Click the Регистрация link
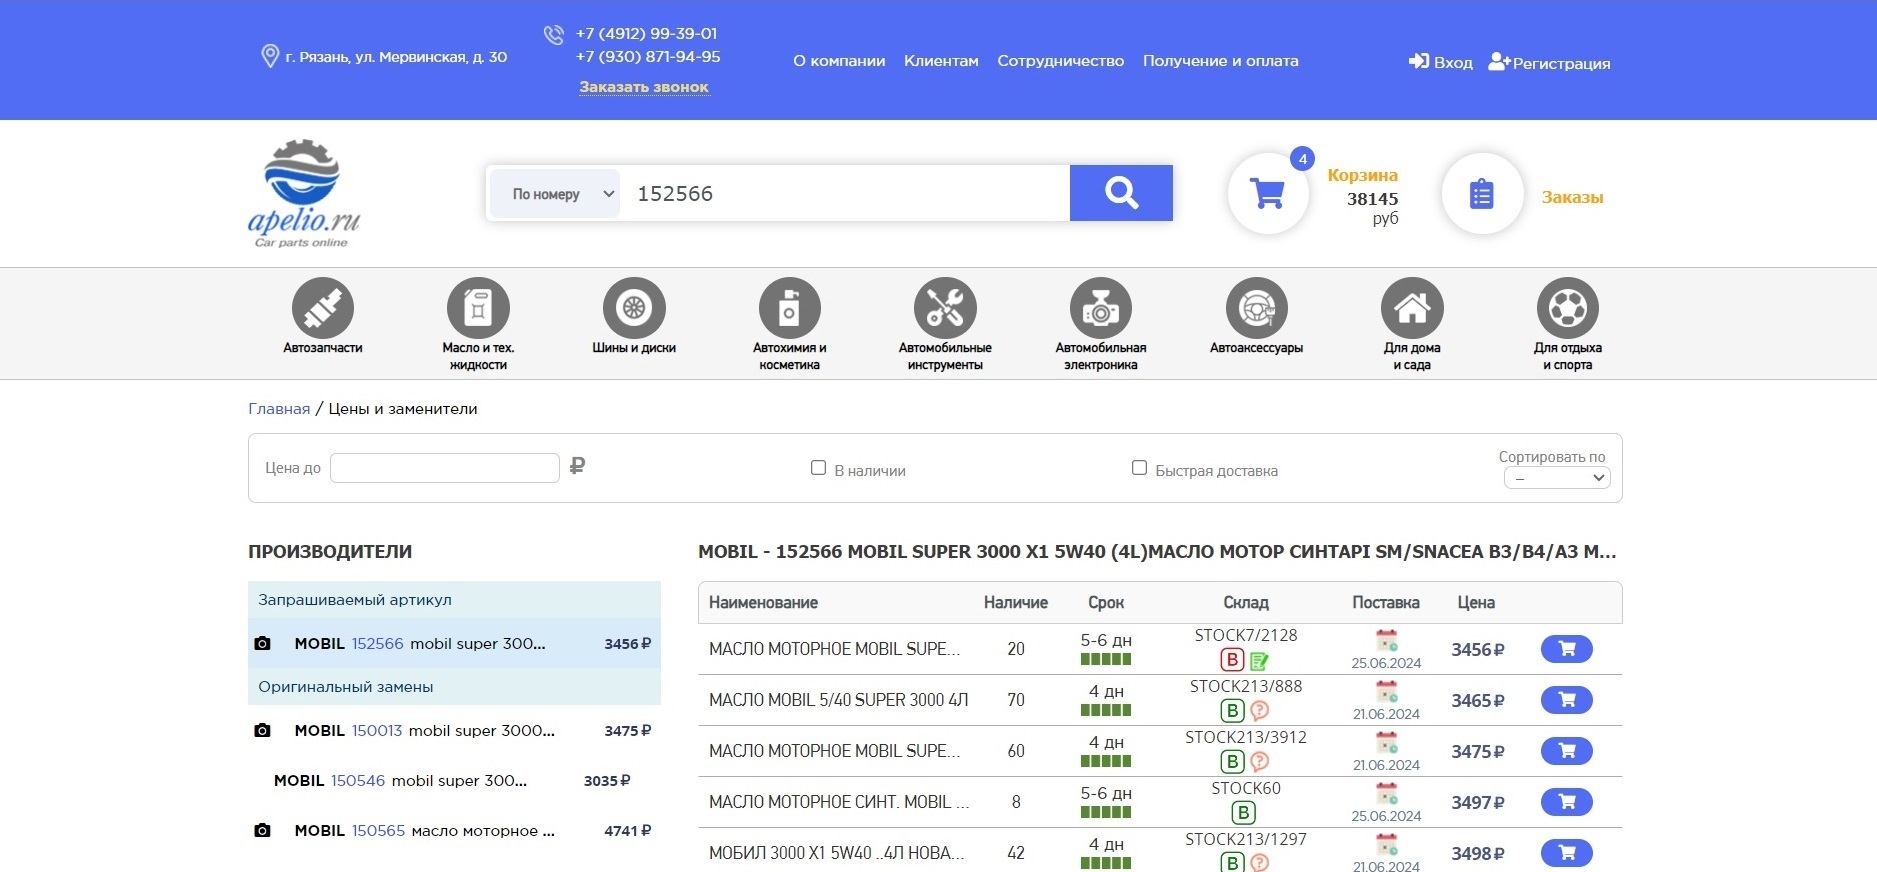The height and width of the screenshot is (872, 1877). click(1549, 62)
